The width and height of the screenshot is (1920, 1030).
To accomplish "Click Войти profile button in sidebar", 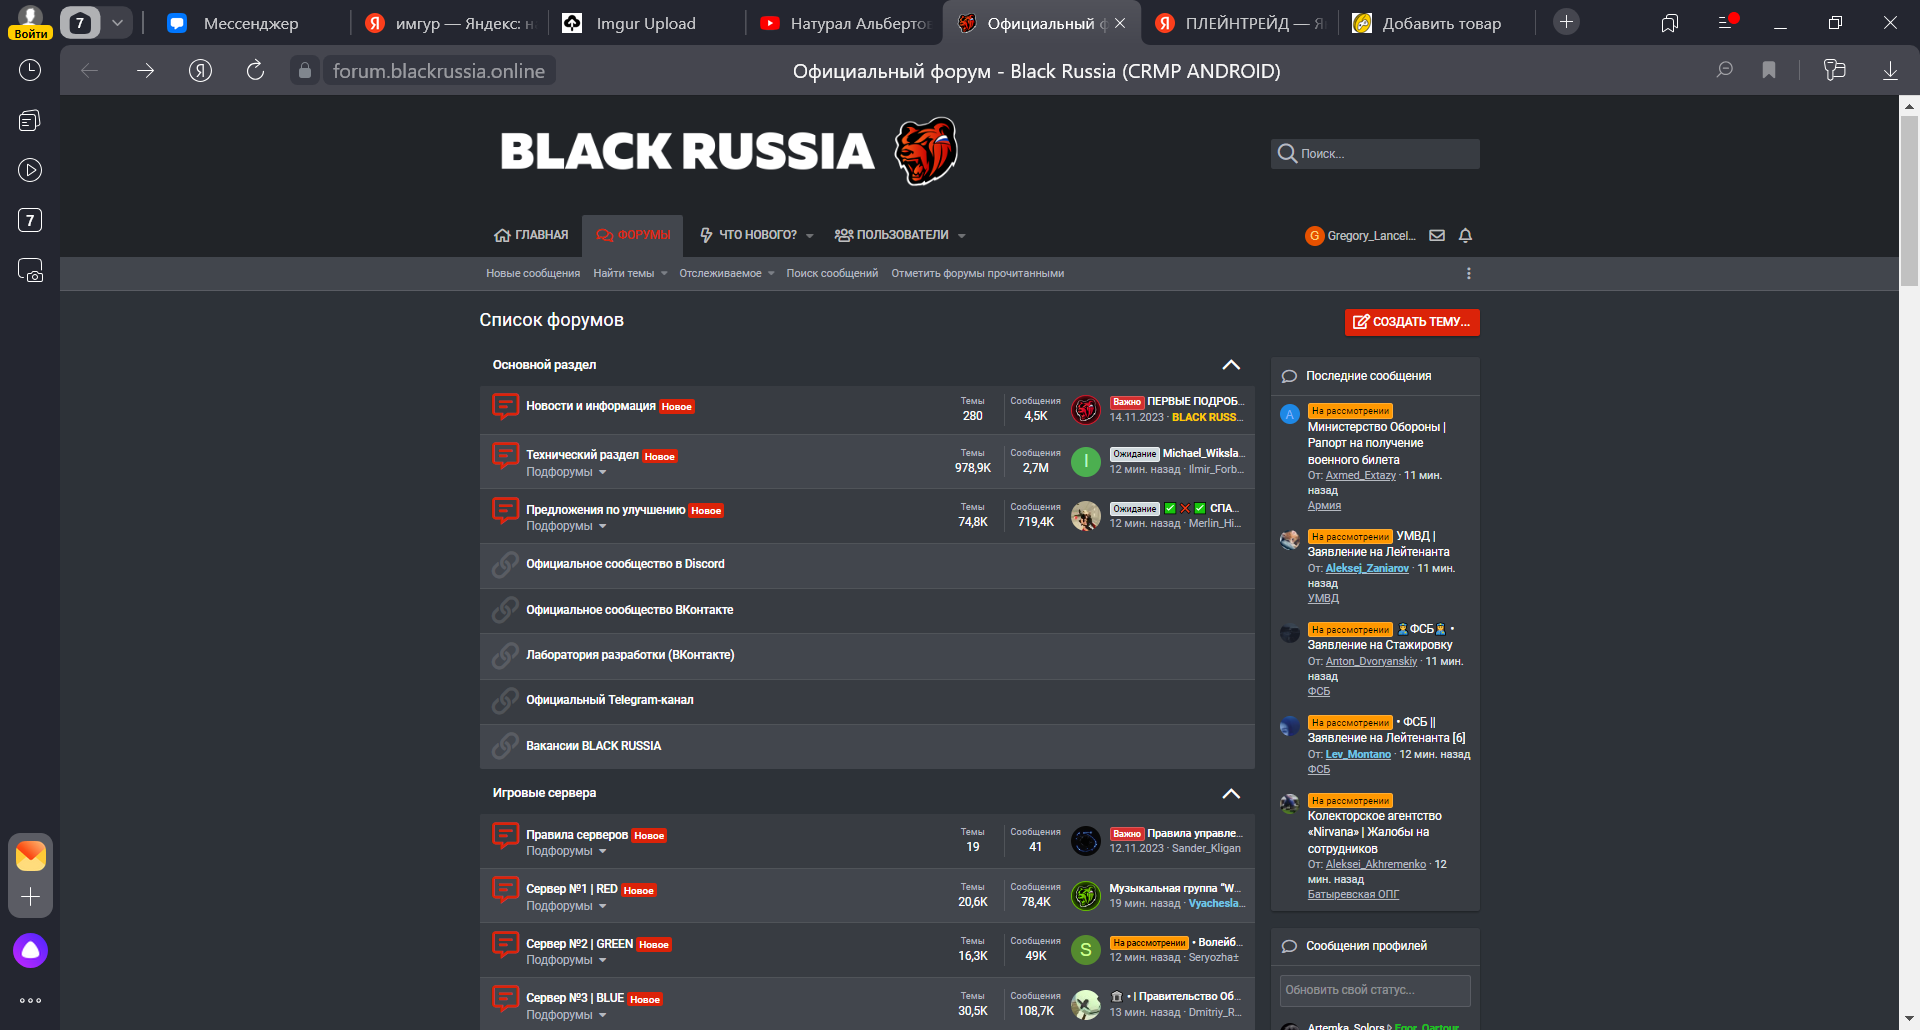I will tap(30, 23).
